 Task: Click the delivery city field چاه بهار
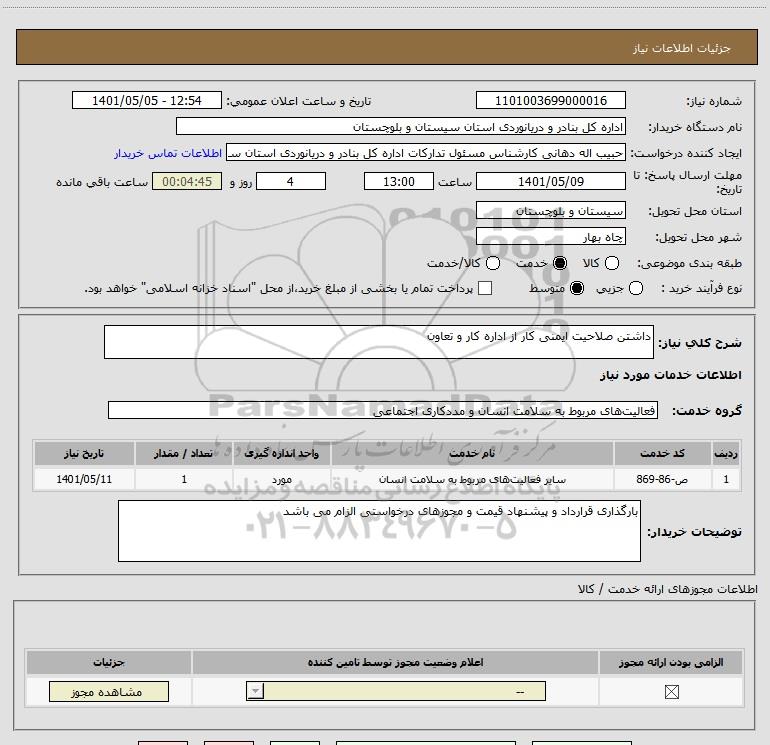click(550, 237)
